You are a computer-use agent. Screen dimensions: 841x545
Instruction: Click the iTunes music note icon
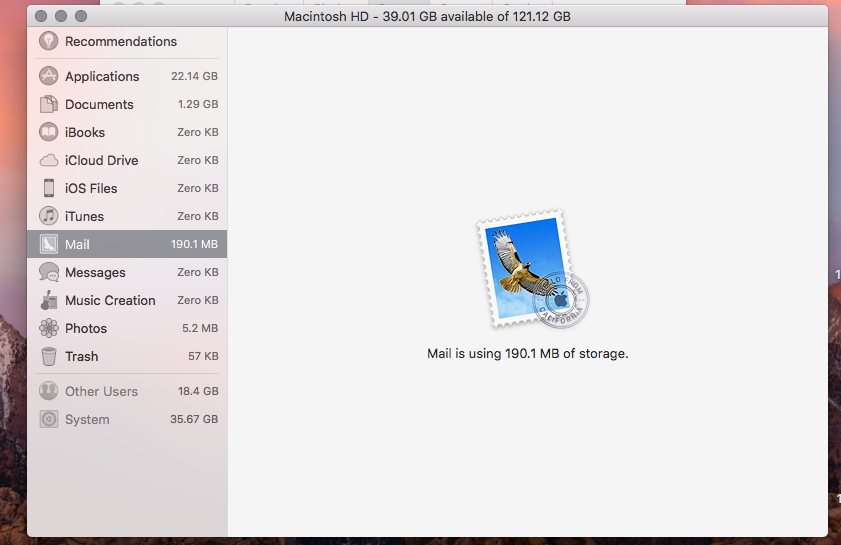48,216
